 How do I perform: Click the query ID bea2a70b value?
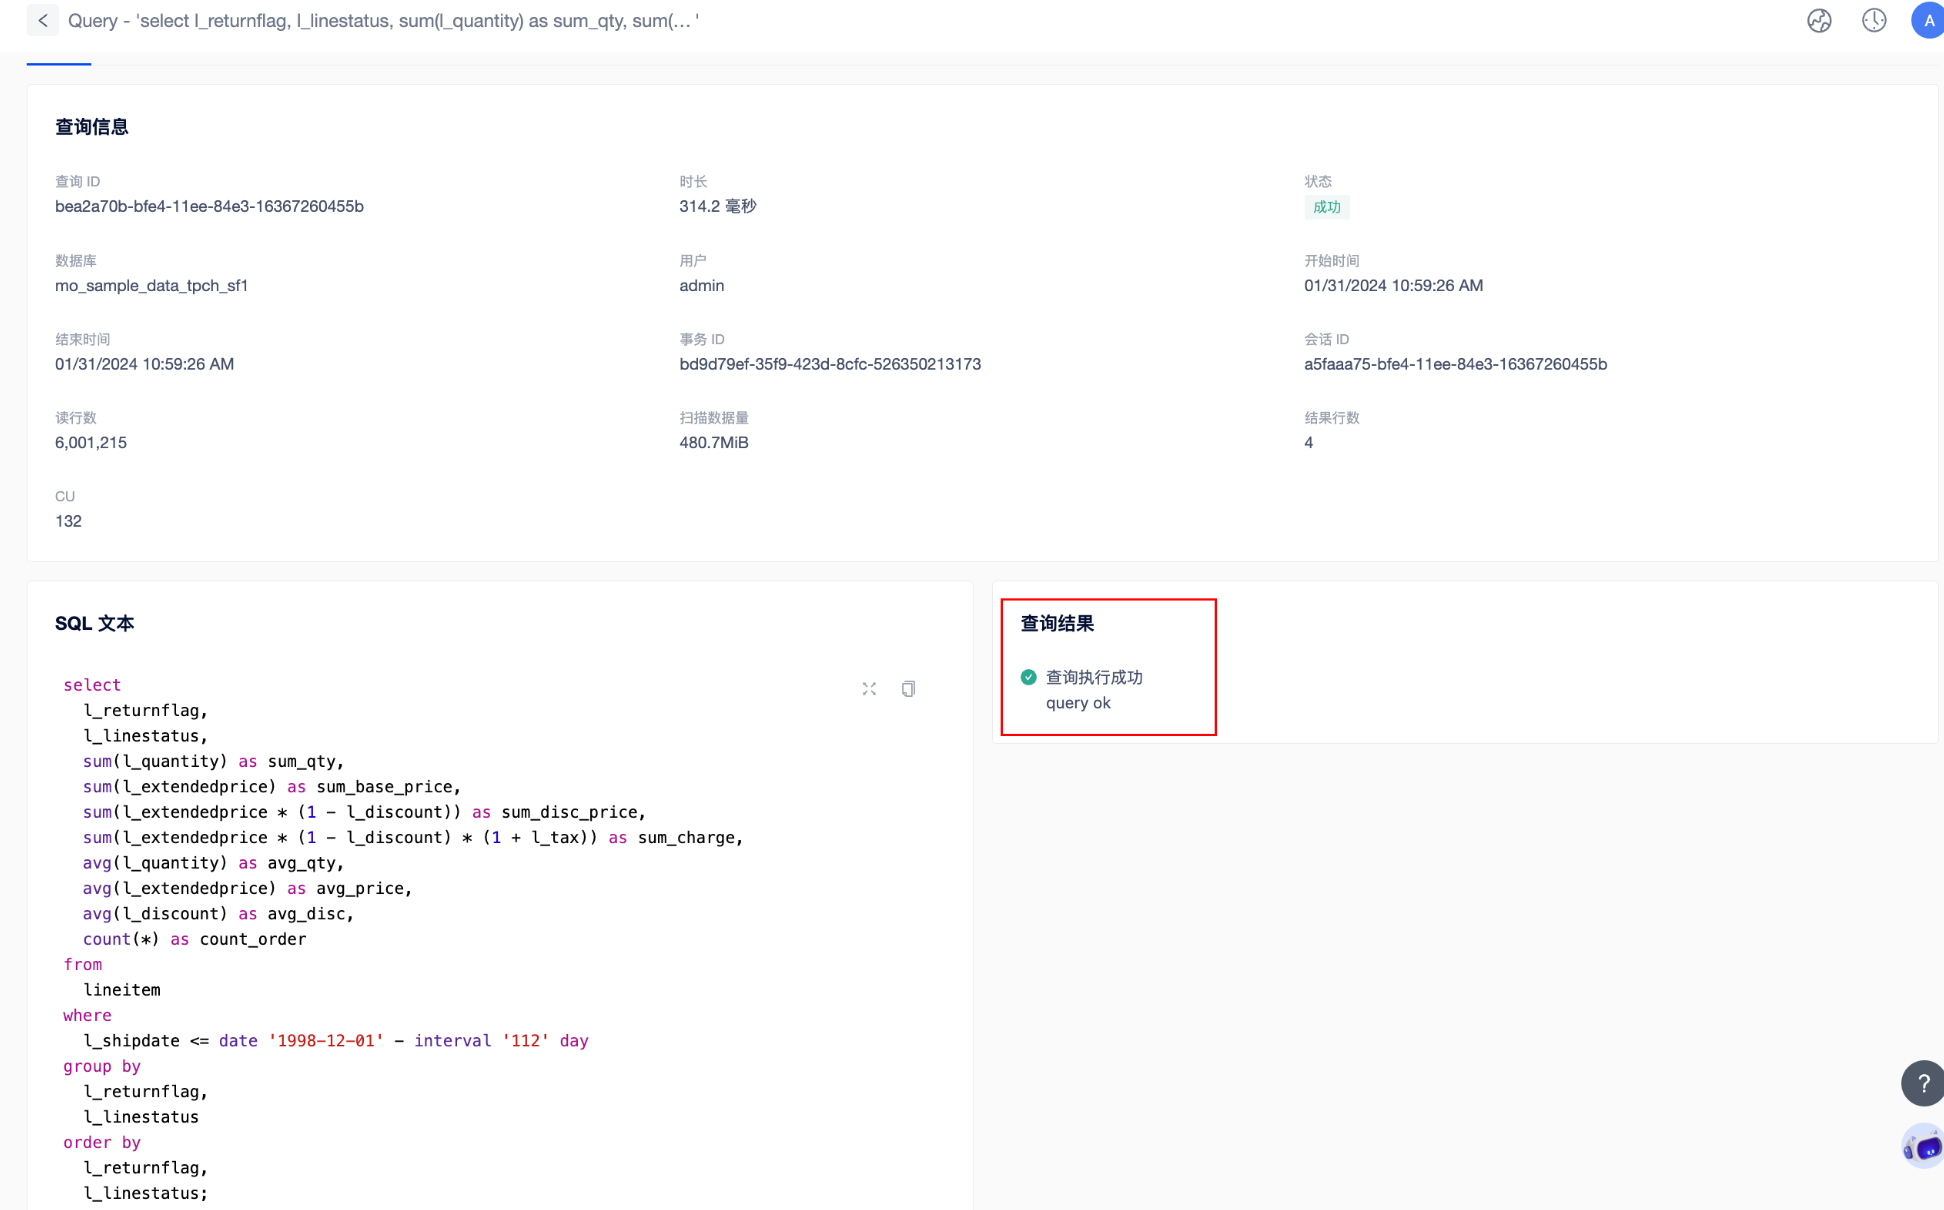tap(209, 206)
